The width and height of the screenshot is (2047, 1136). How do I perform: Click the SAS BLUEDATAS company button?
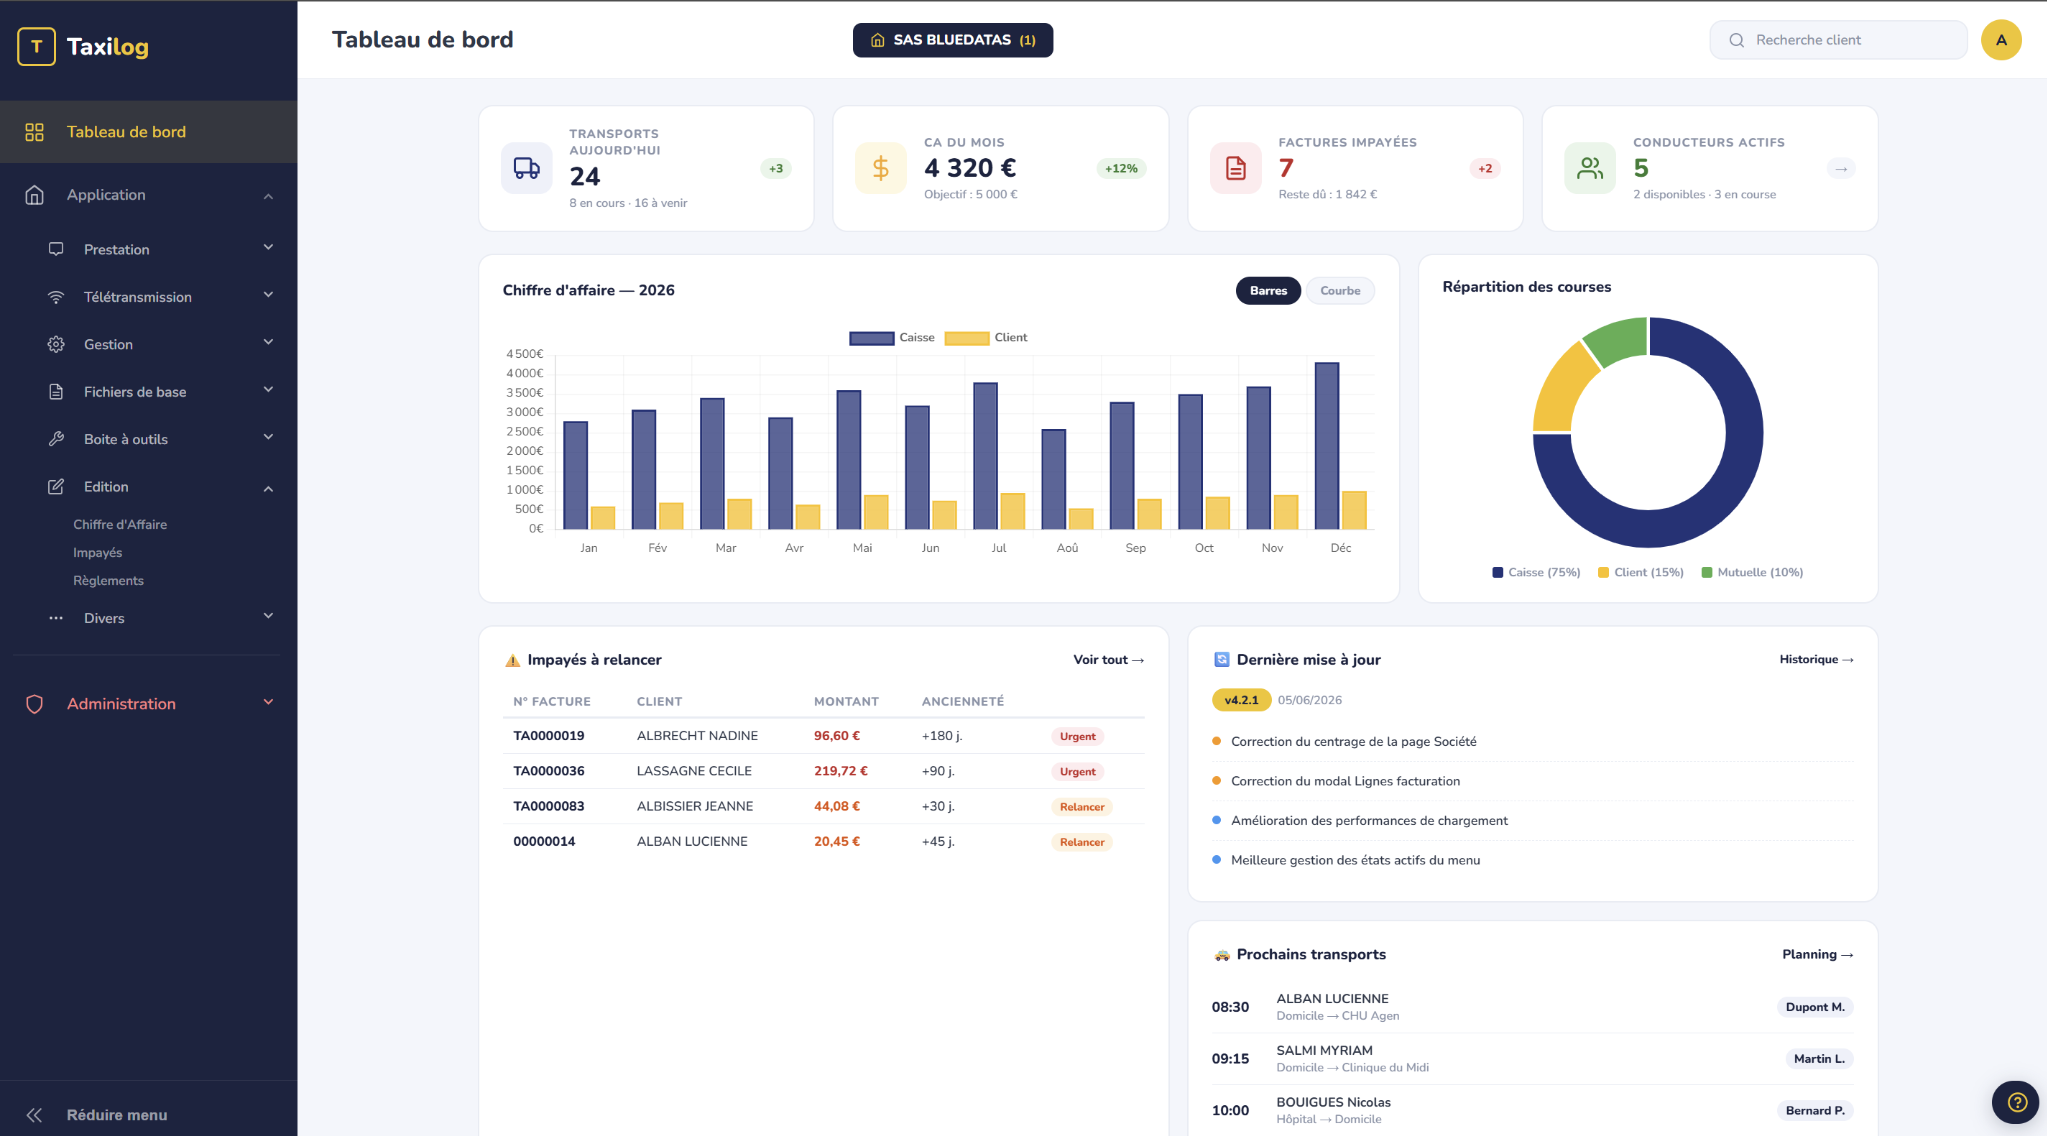pos(953,40)
